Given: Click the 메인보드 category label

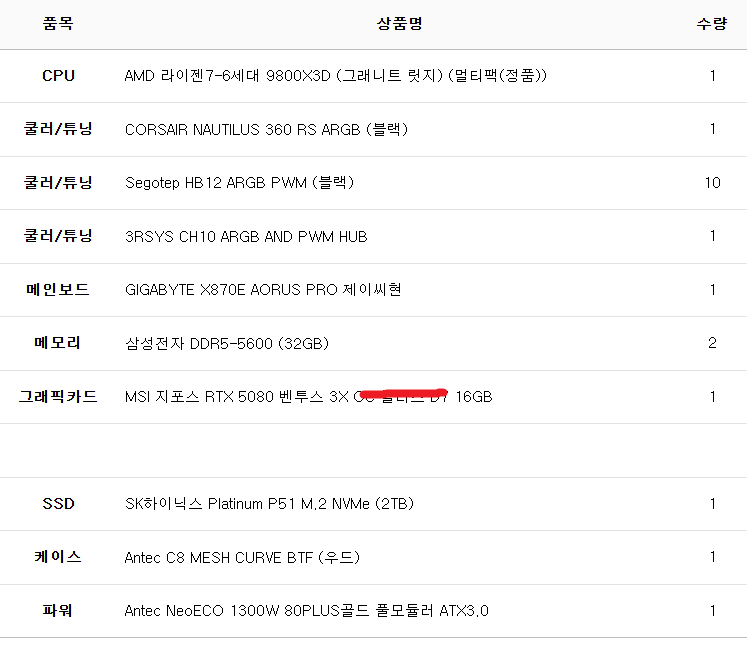Looking at the screenshot, I should [x=58, y=290].
